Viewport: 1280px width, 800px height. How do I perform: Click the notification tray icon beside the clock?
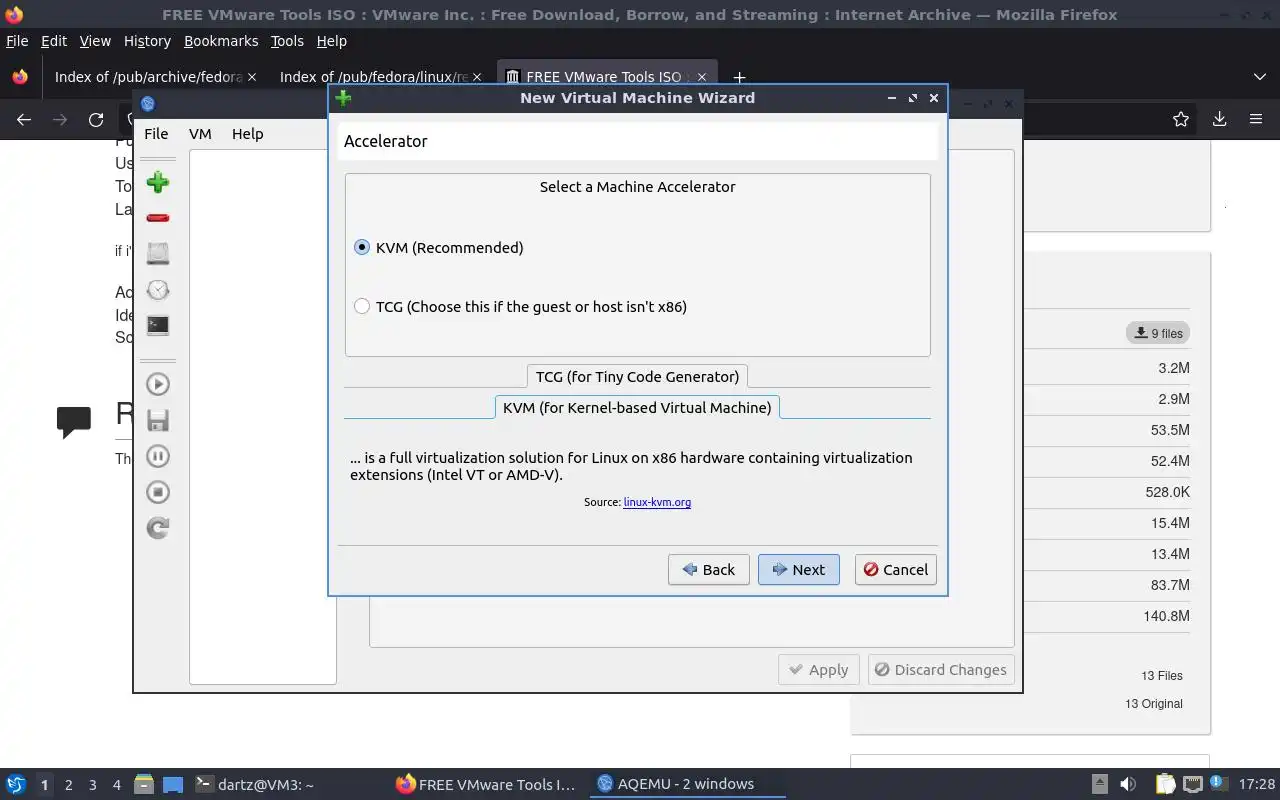1219,783
